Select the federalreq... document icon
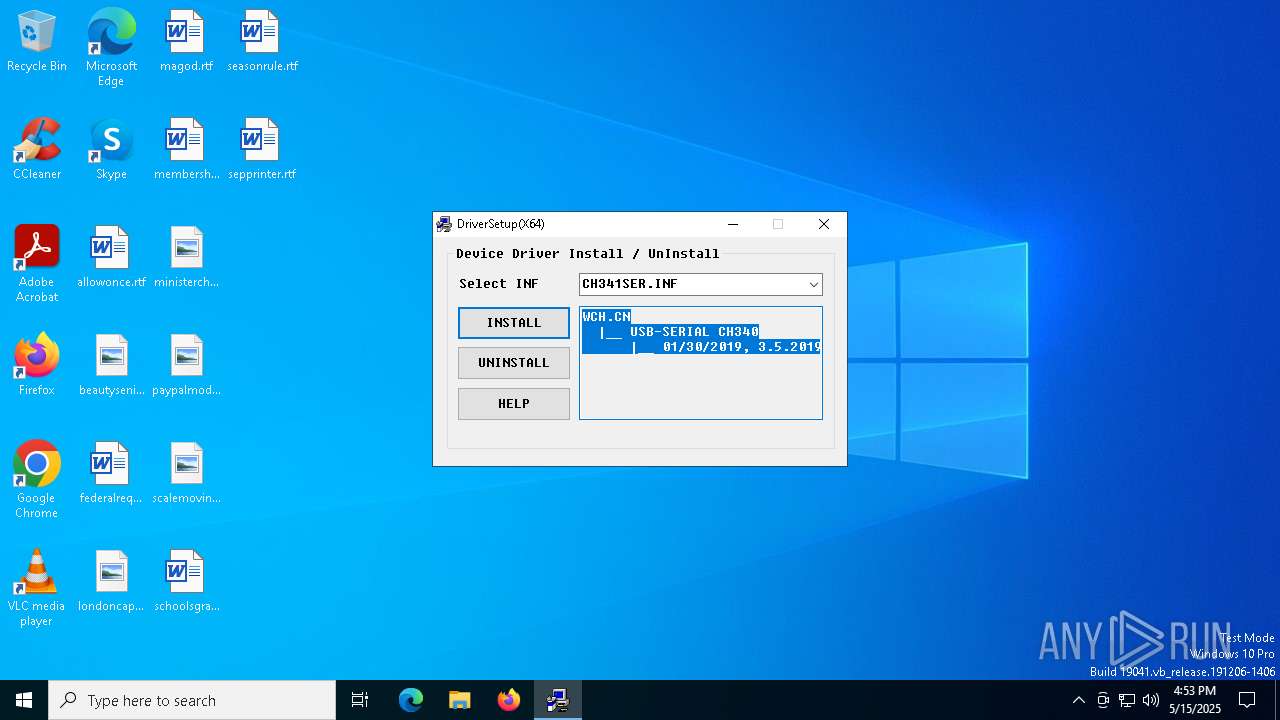The height and width of the screenshot is (720, 1280). coord(111,474)
